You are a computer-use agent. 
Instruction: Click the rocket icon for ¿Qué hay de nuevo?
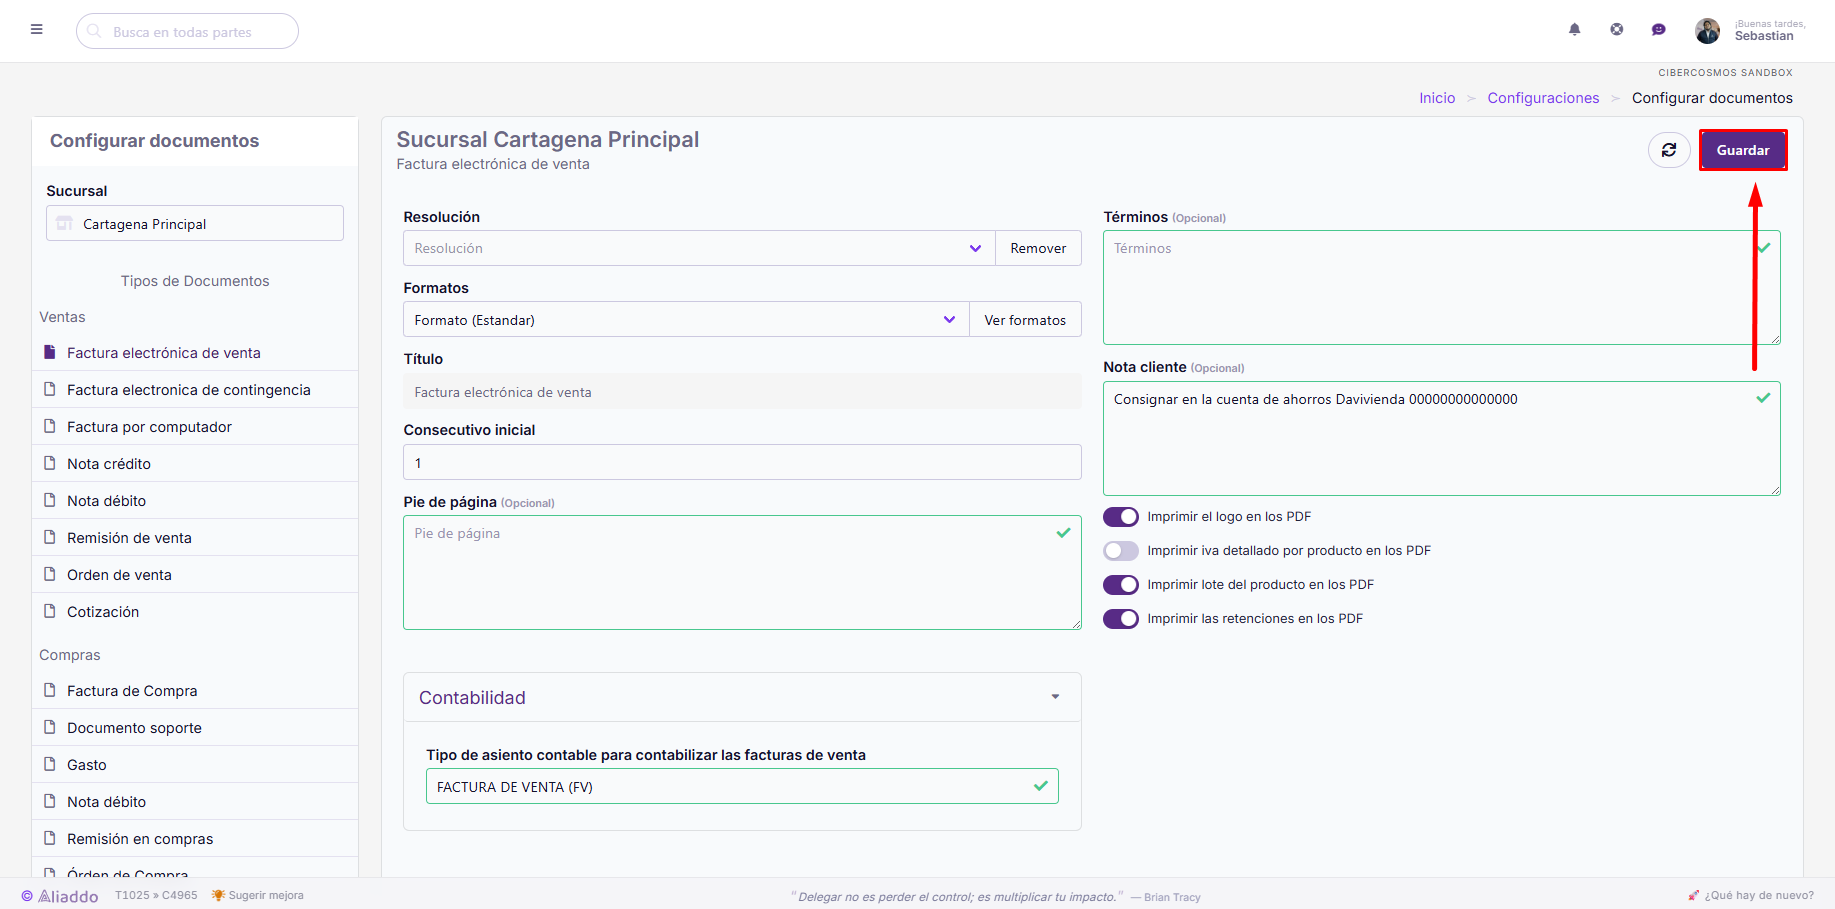(1694, 895)
